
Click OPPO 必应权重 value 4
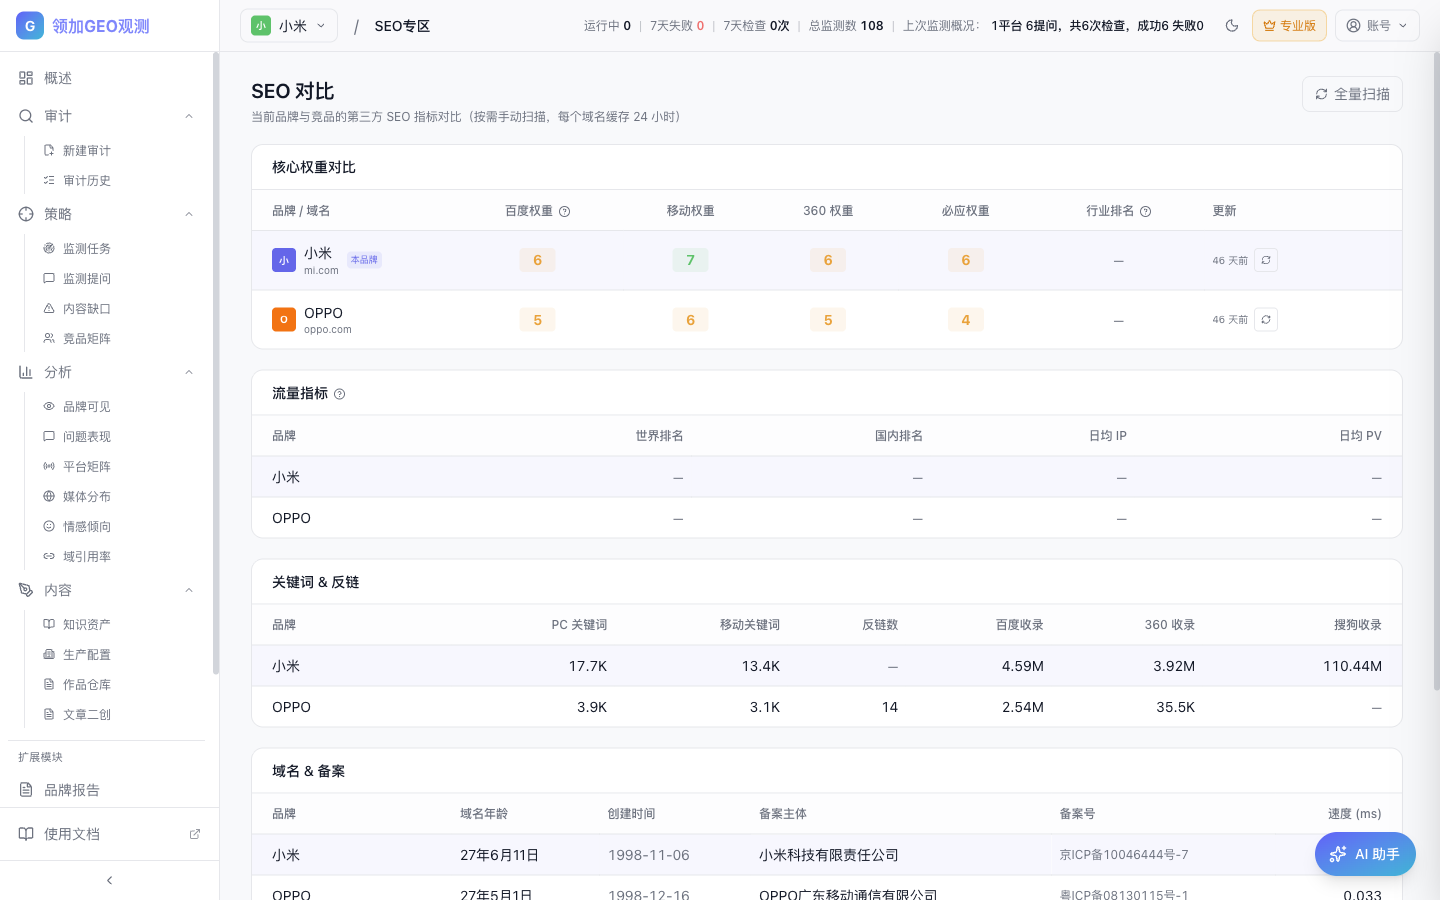pyautogui.click(x=966, y=320)
